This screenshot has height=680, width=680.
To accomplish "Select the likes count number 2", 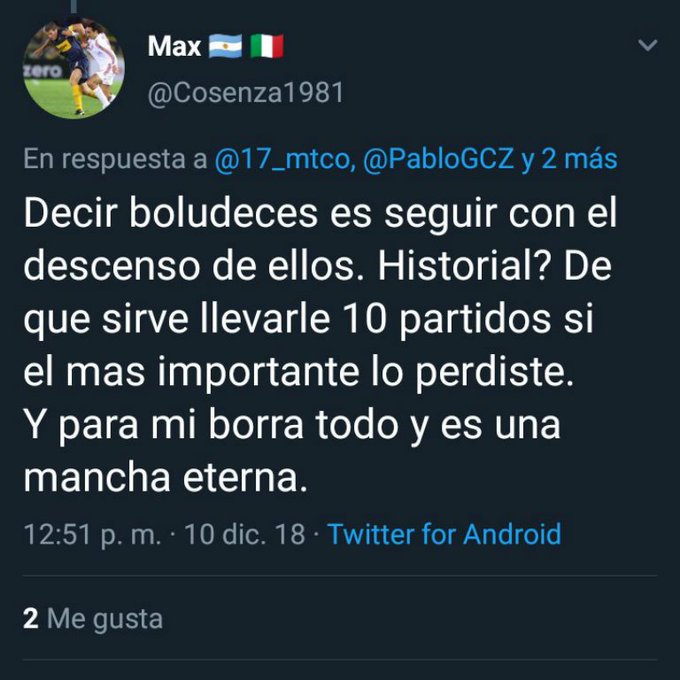I will (x=30, y=618).
